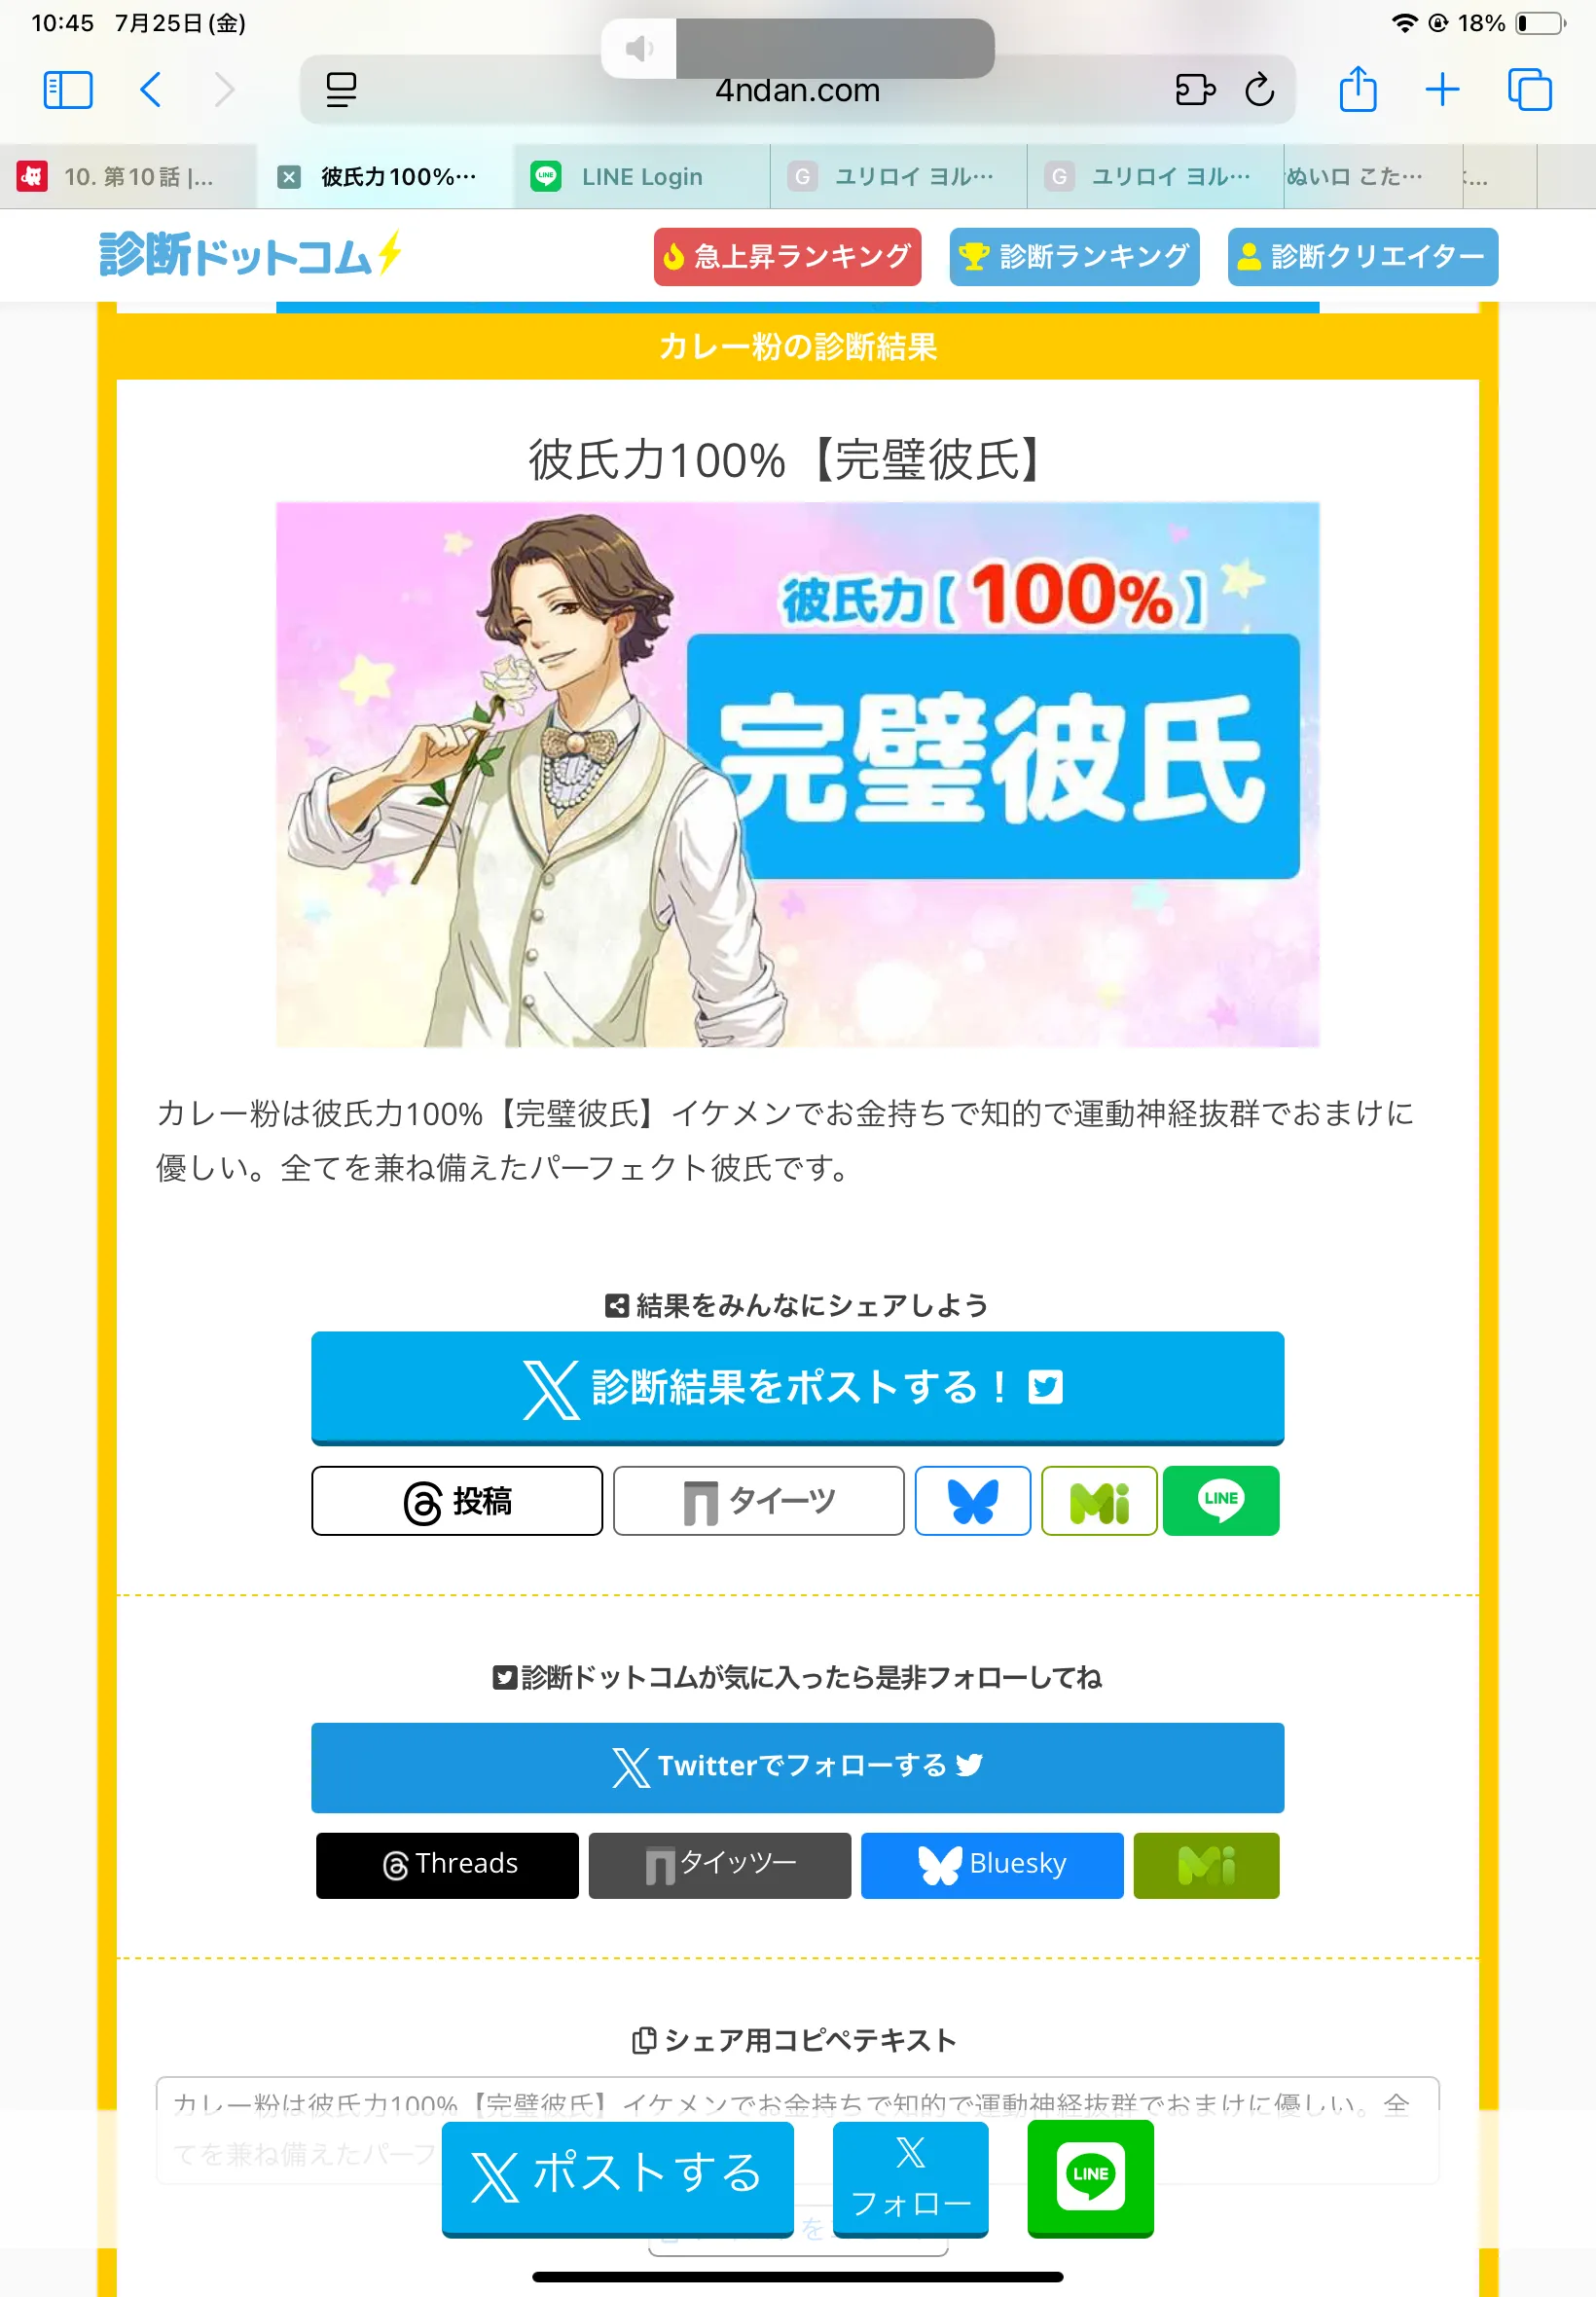Switch to the 第10話 tab
Image resolution: width=1596 pixels, height=2297 pixels.
128,177
